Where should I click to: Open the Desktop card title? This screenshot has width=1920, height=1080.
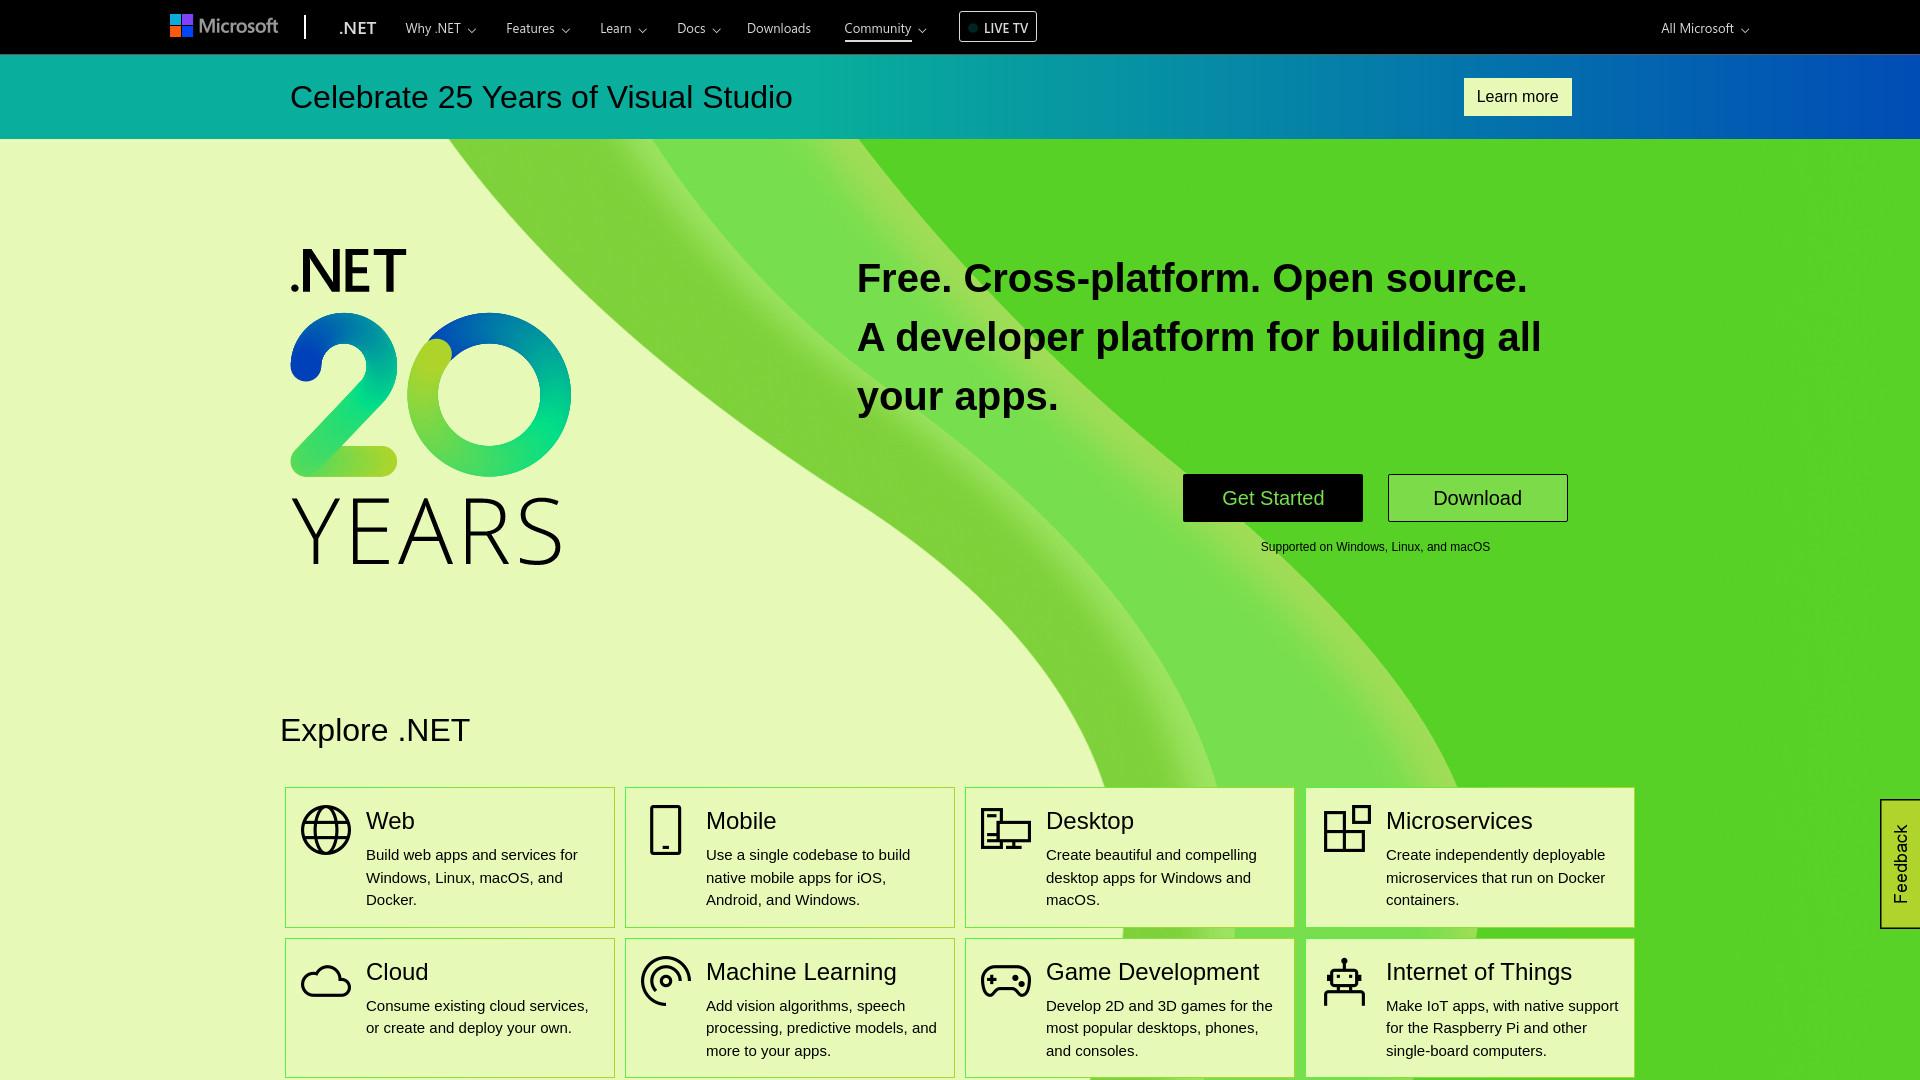(x=1090, y=821)
